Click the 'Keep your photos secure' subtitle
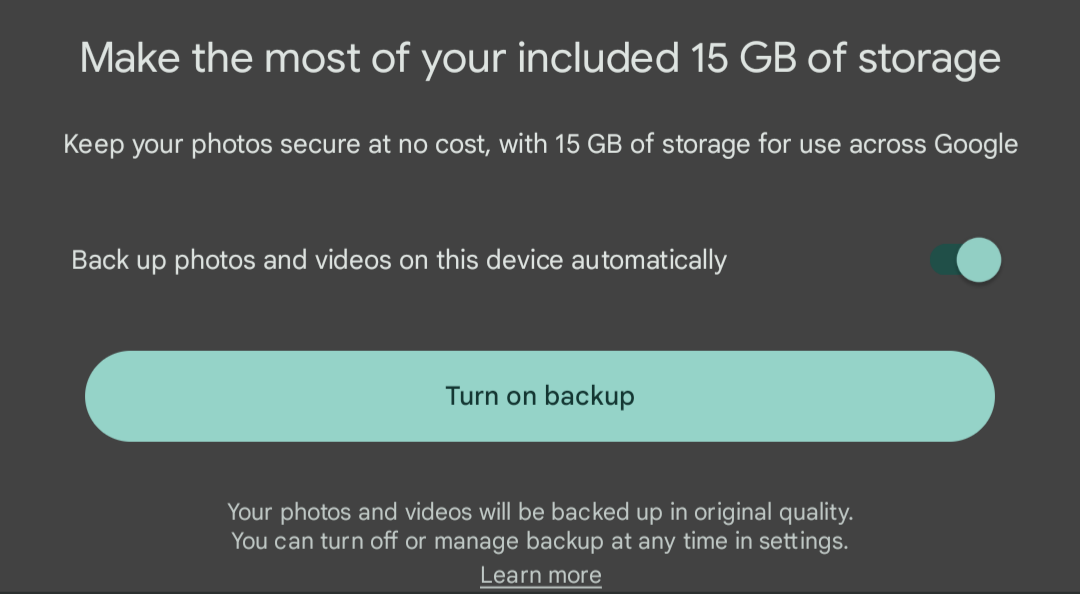This screenshot has height=594, width=1080. pos(541,145)
